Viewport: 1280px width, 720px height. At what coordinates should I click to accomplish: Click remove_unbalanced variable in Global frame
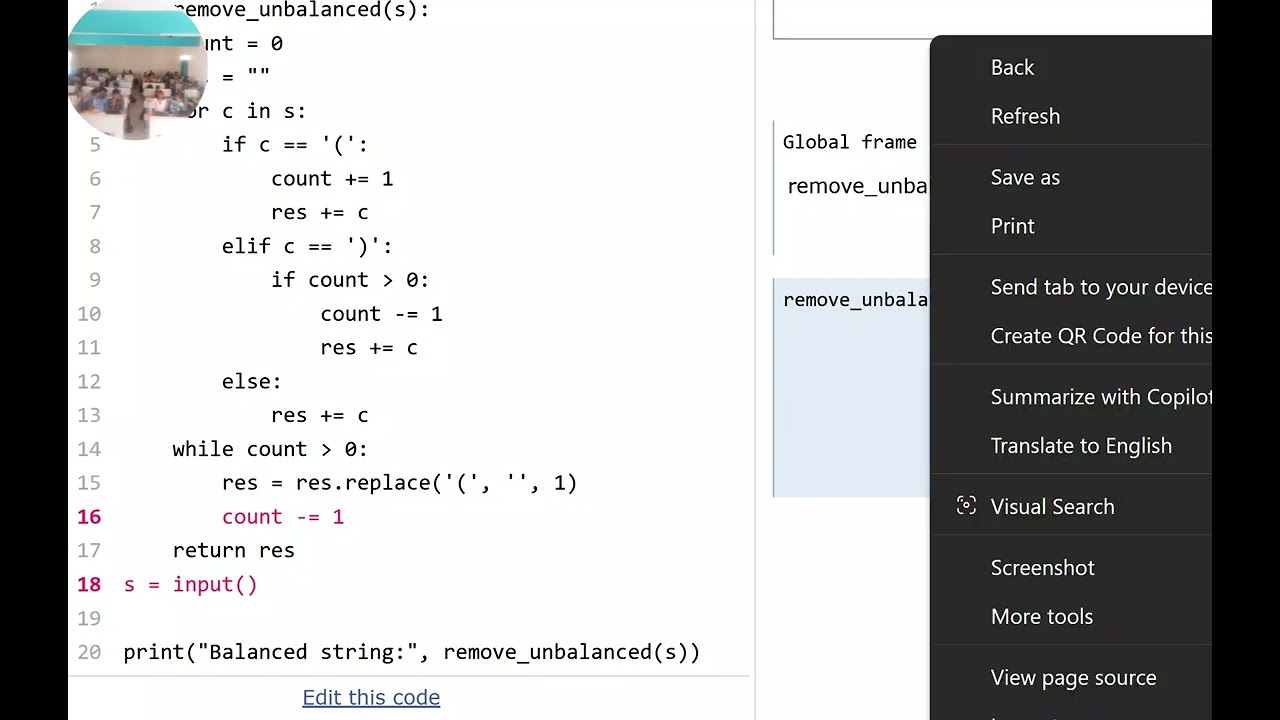tap(857, 186)
